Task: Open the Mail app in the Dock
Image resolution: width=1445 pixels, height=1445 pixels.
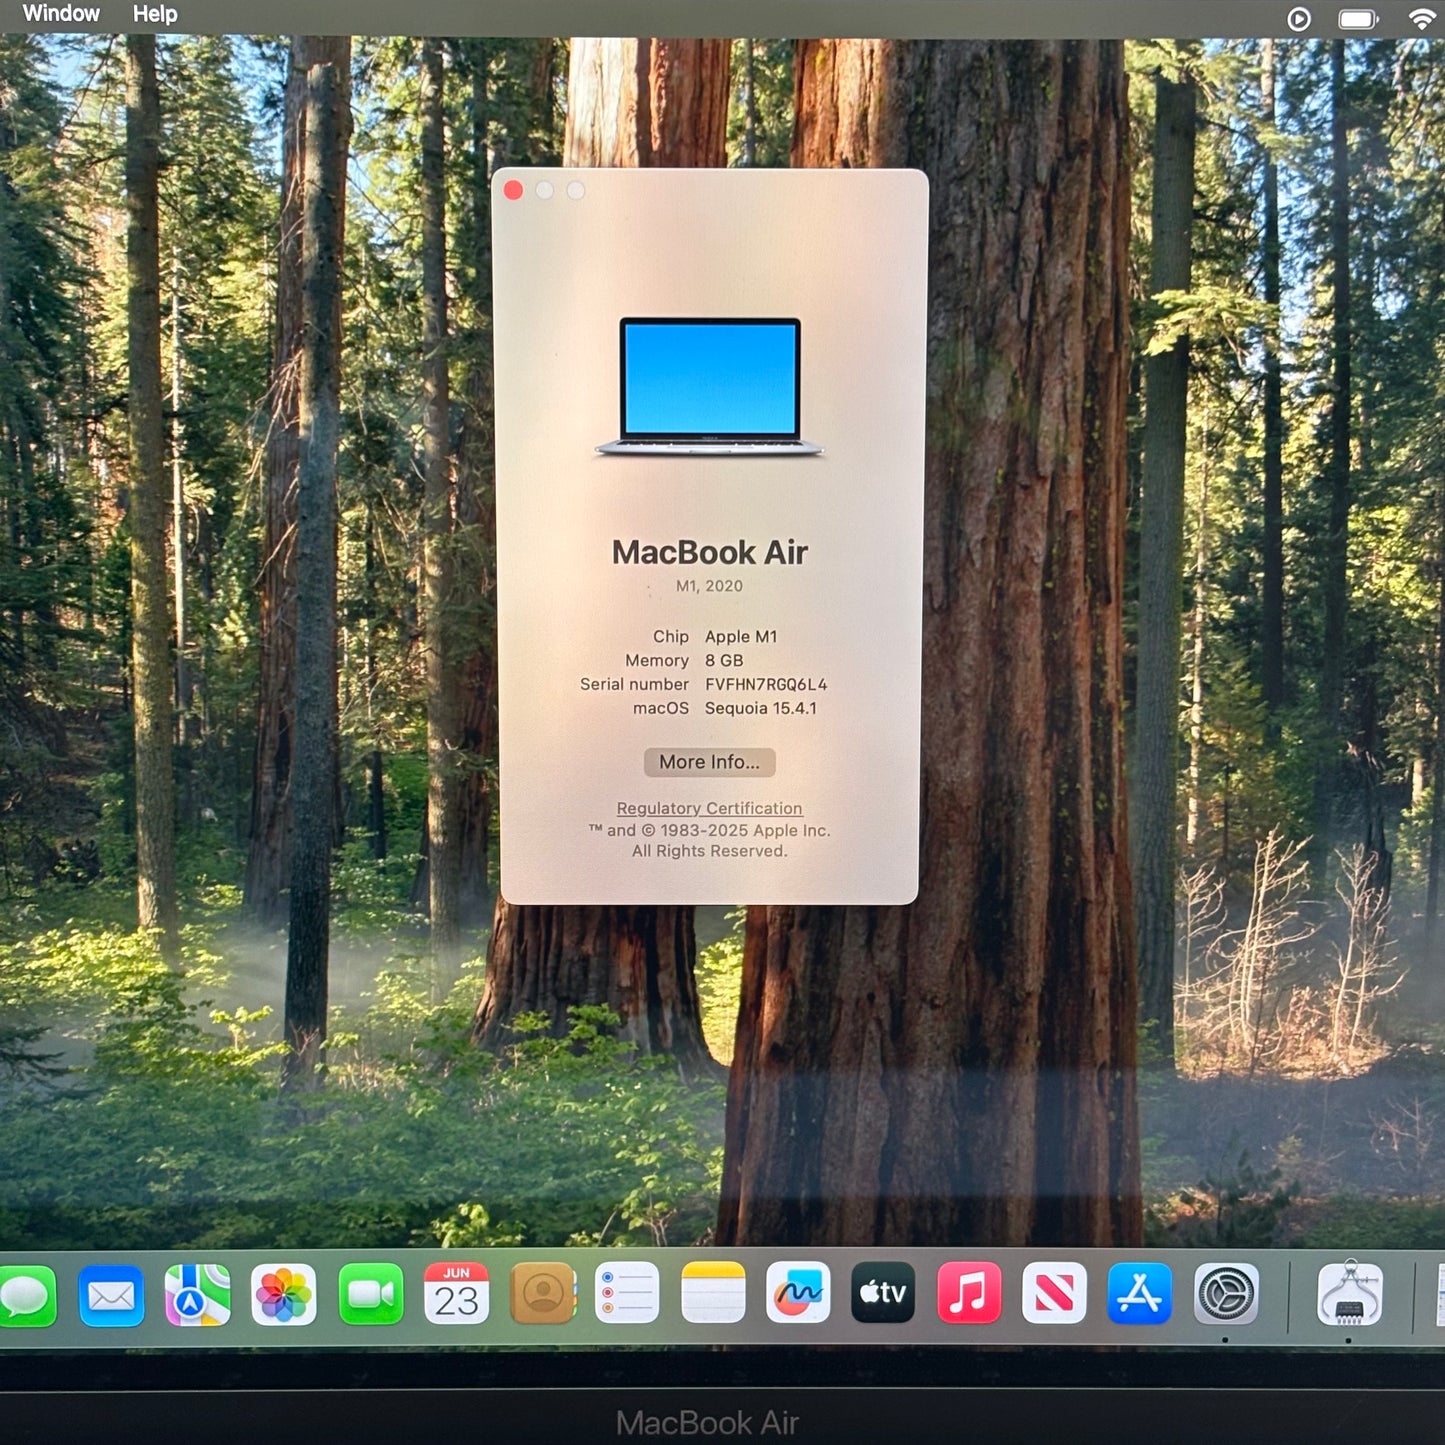Action: (x=111, y=1295)
